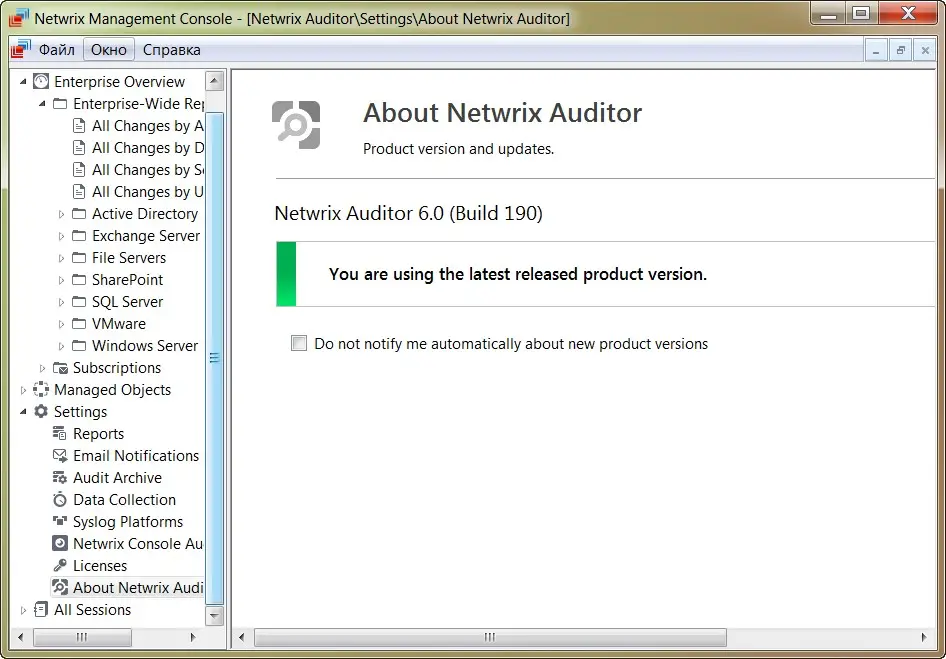This screenshot has width=946, height=659.
Task: Expand the Subscriptions node
Action: [42, 368]
